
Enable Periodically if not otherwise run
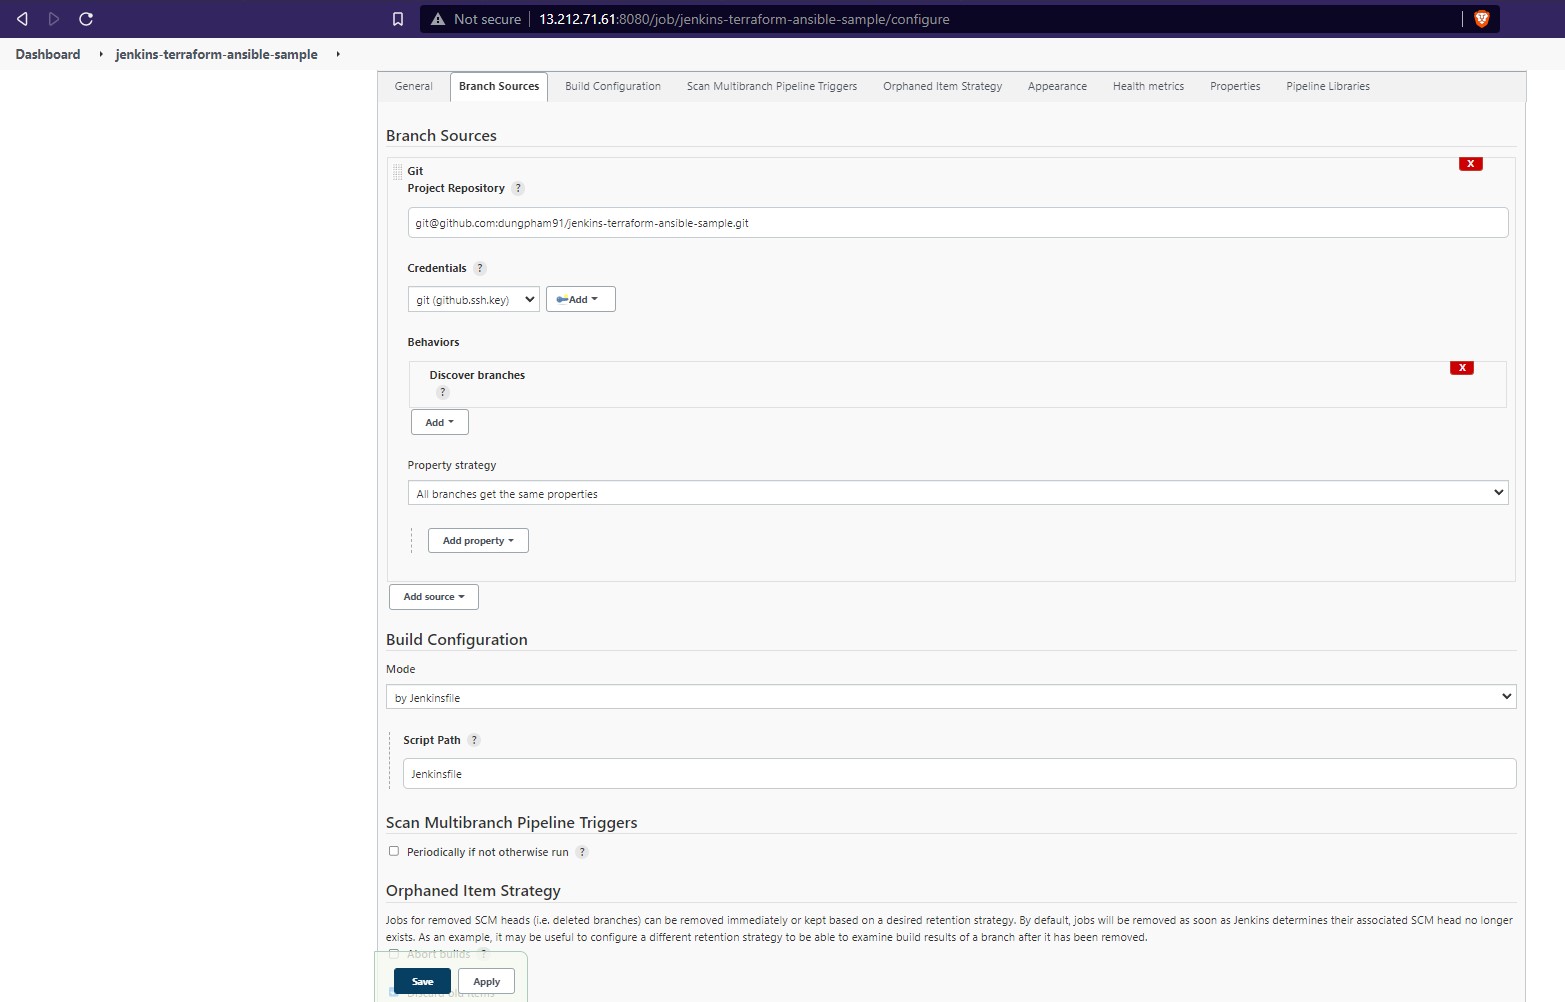(x=394, y=851)
